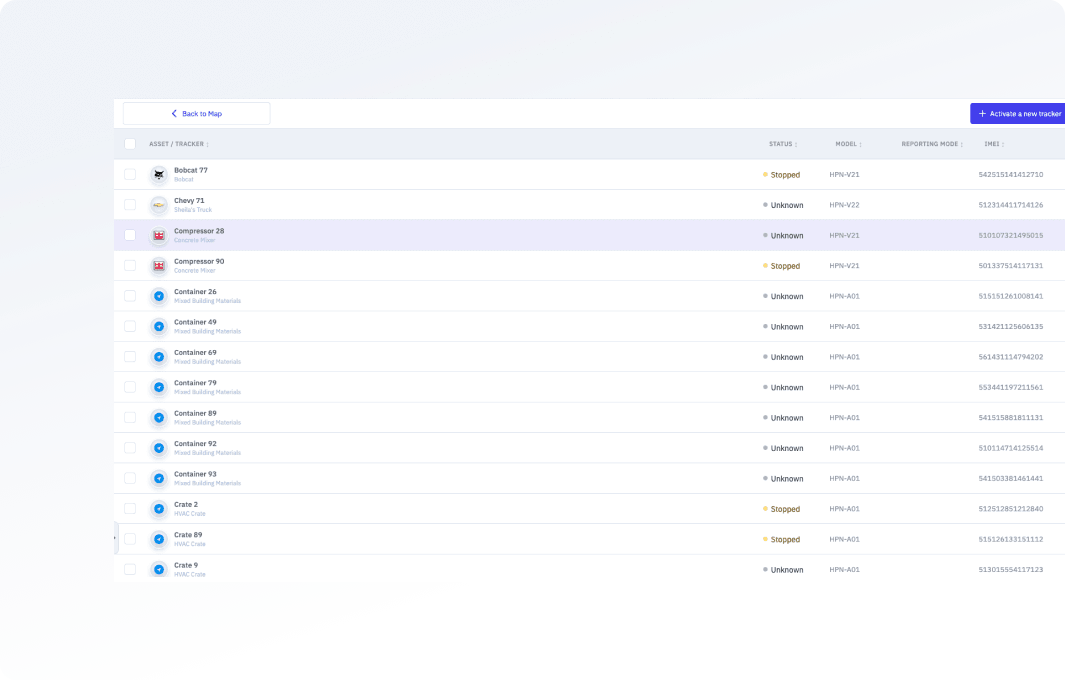Click the Compressor 28 asset icon
1065x680 pixels.
click(x=159, y=236)
